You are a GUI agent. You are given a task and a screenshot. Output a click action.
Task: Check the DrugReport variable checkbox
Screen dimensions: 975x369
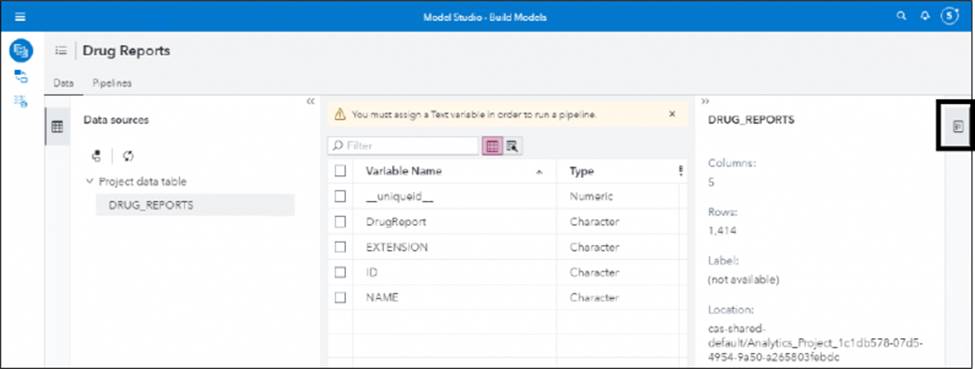point(340,222)
